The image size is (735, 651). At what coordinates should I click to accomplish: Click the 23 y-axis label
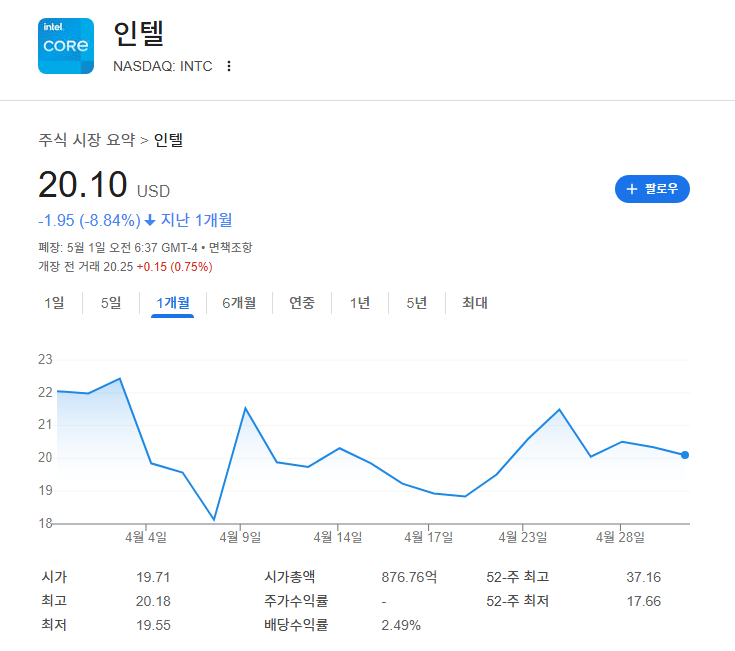[45, 359]
